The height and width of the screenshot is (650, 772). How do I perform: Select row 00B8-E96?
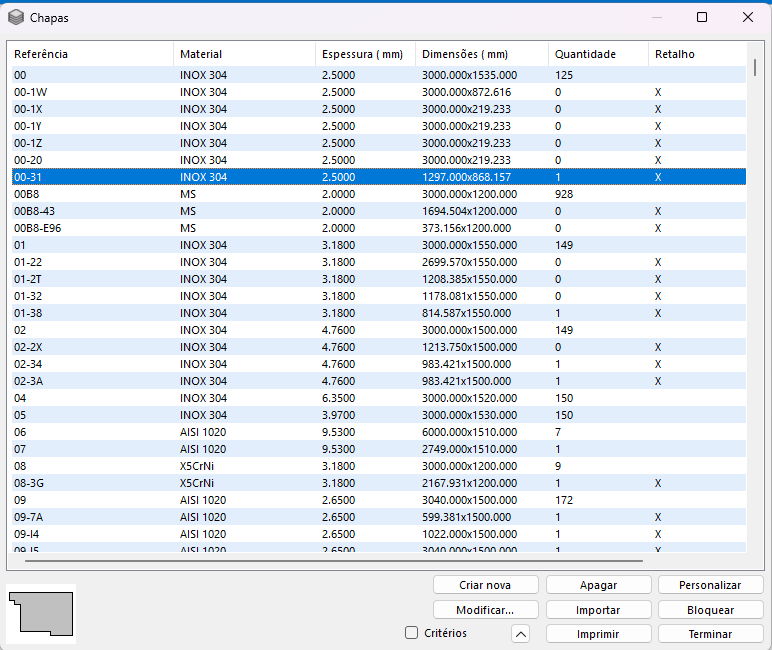coord(379,228)
